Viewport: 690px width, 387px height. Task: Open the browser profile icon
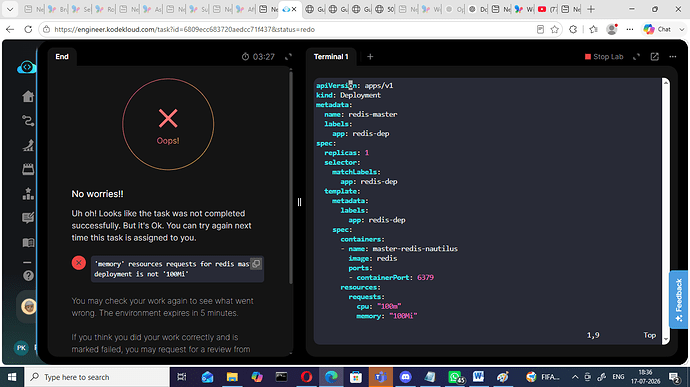pyautogui.click(x=612, y=29)
